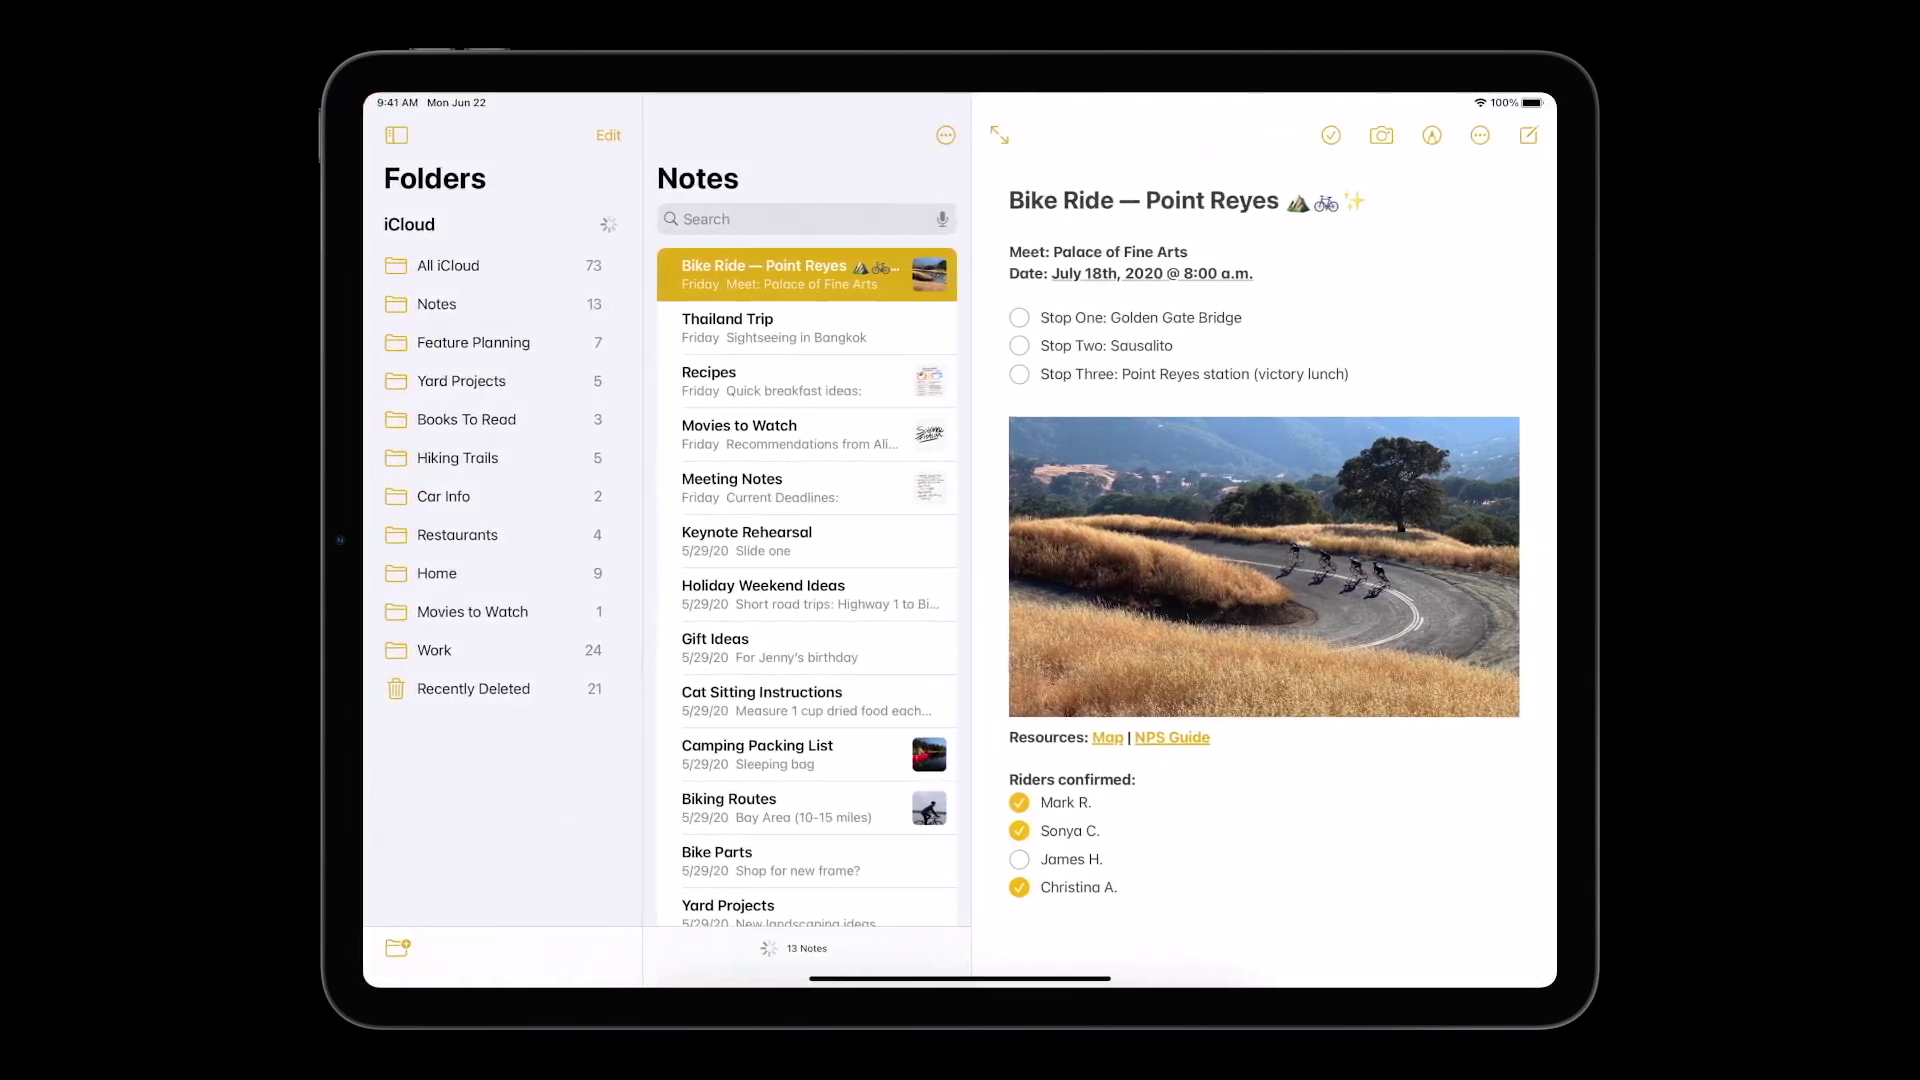Viewport: 1920px width, 1080px height.
Task: Uncheck Christina A. from riders confirmed
Action: (1019, 887)
